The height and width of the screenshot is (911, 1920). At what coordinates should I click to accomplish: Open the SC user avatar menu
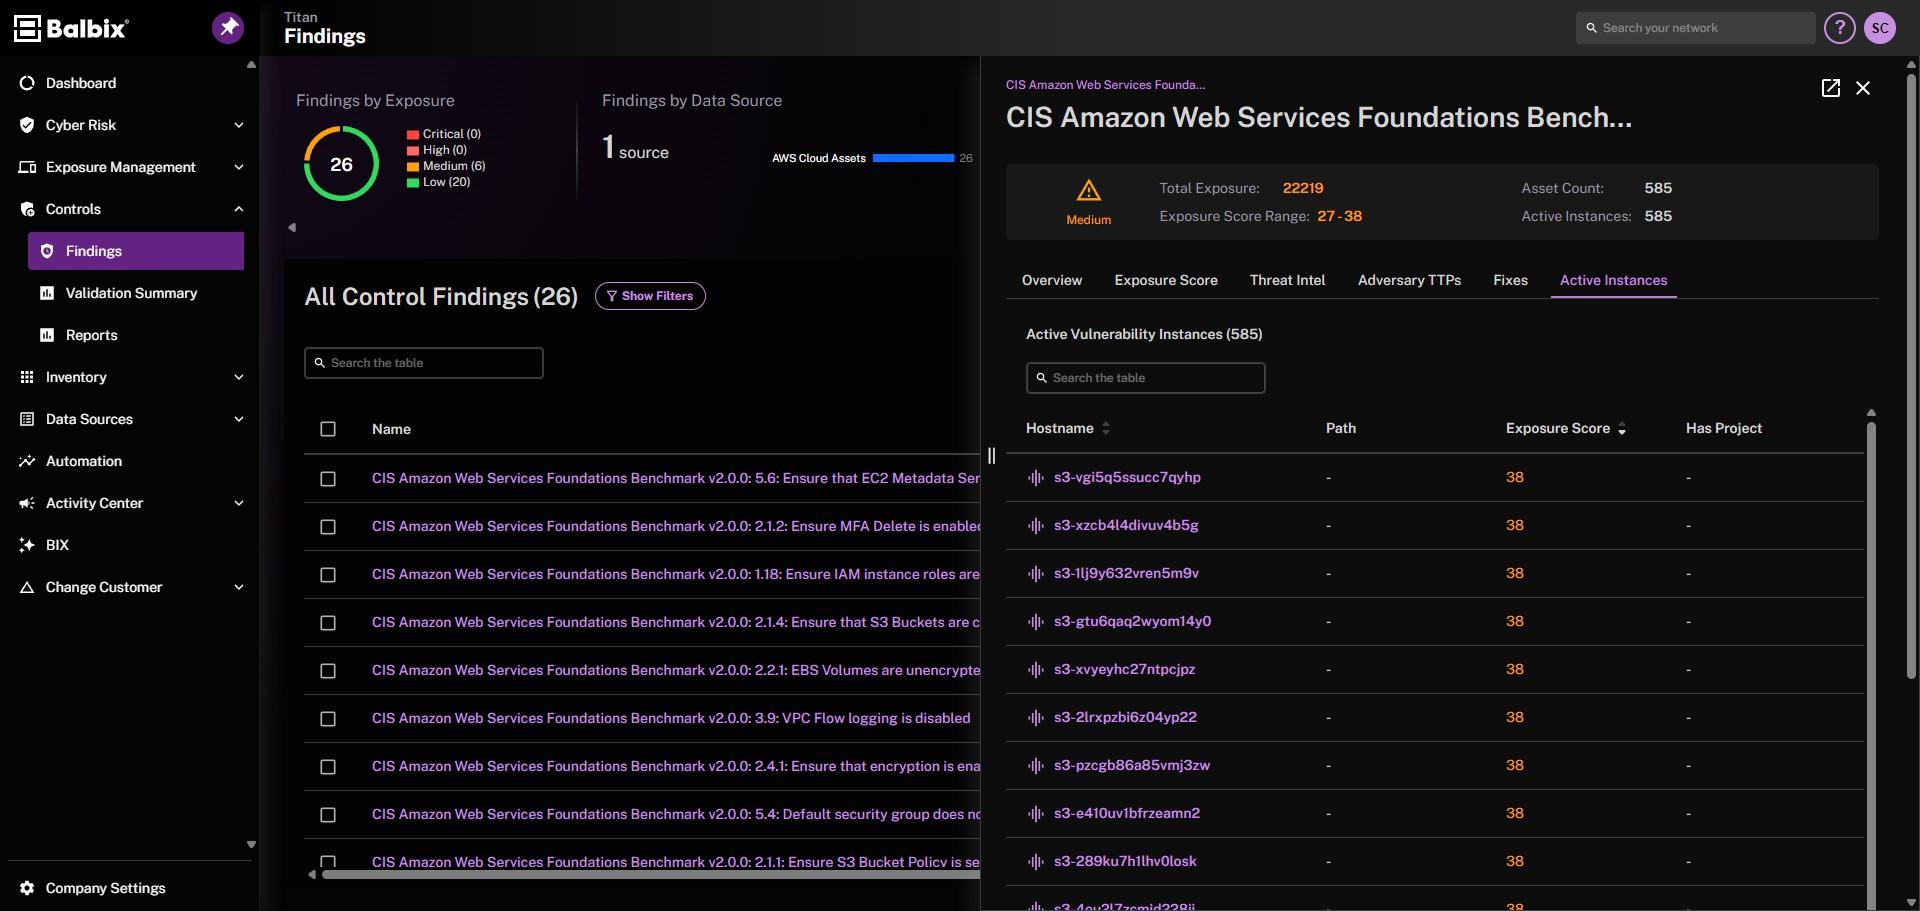[x=1880, y=28]
